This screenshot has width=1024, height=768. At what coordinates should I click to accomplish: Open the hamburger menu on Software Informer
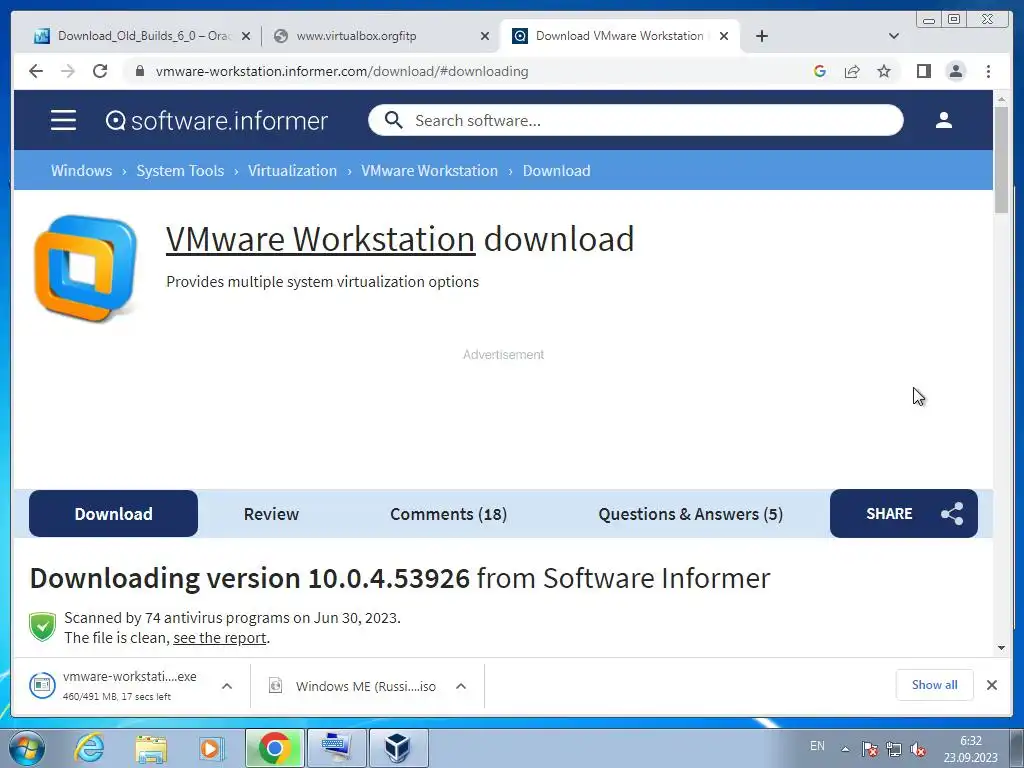point(63,120)
